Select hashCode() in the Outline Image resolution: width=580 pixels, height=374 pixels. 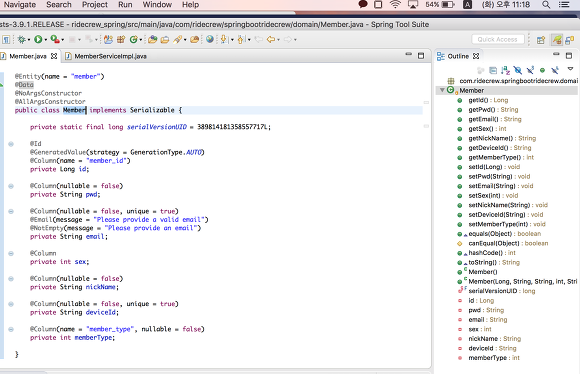click(x=492, y=253)
